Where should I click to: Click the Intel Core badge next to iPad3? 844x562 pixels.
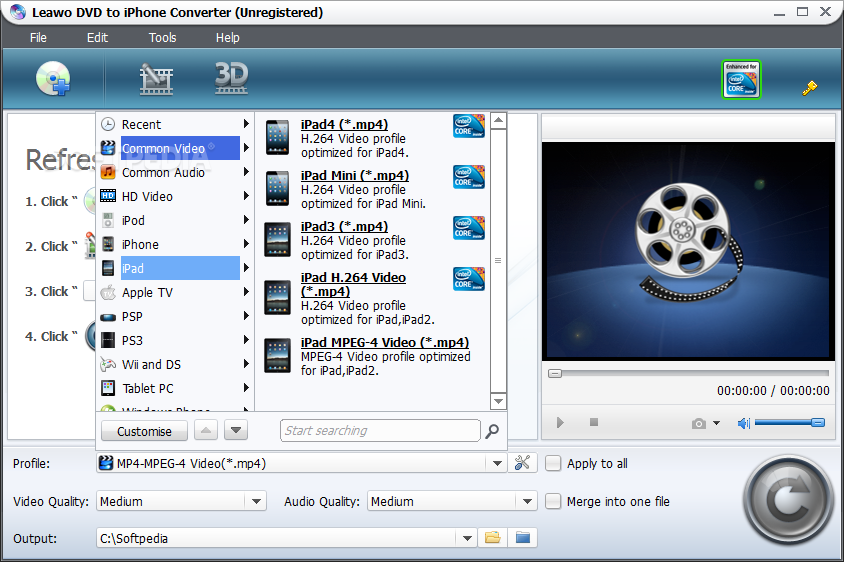point(469,228)
